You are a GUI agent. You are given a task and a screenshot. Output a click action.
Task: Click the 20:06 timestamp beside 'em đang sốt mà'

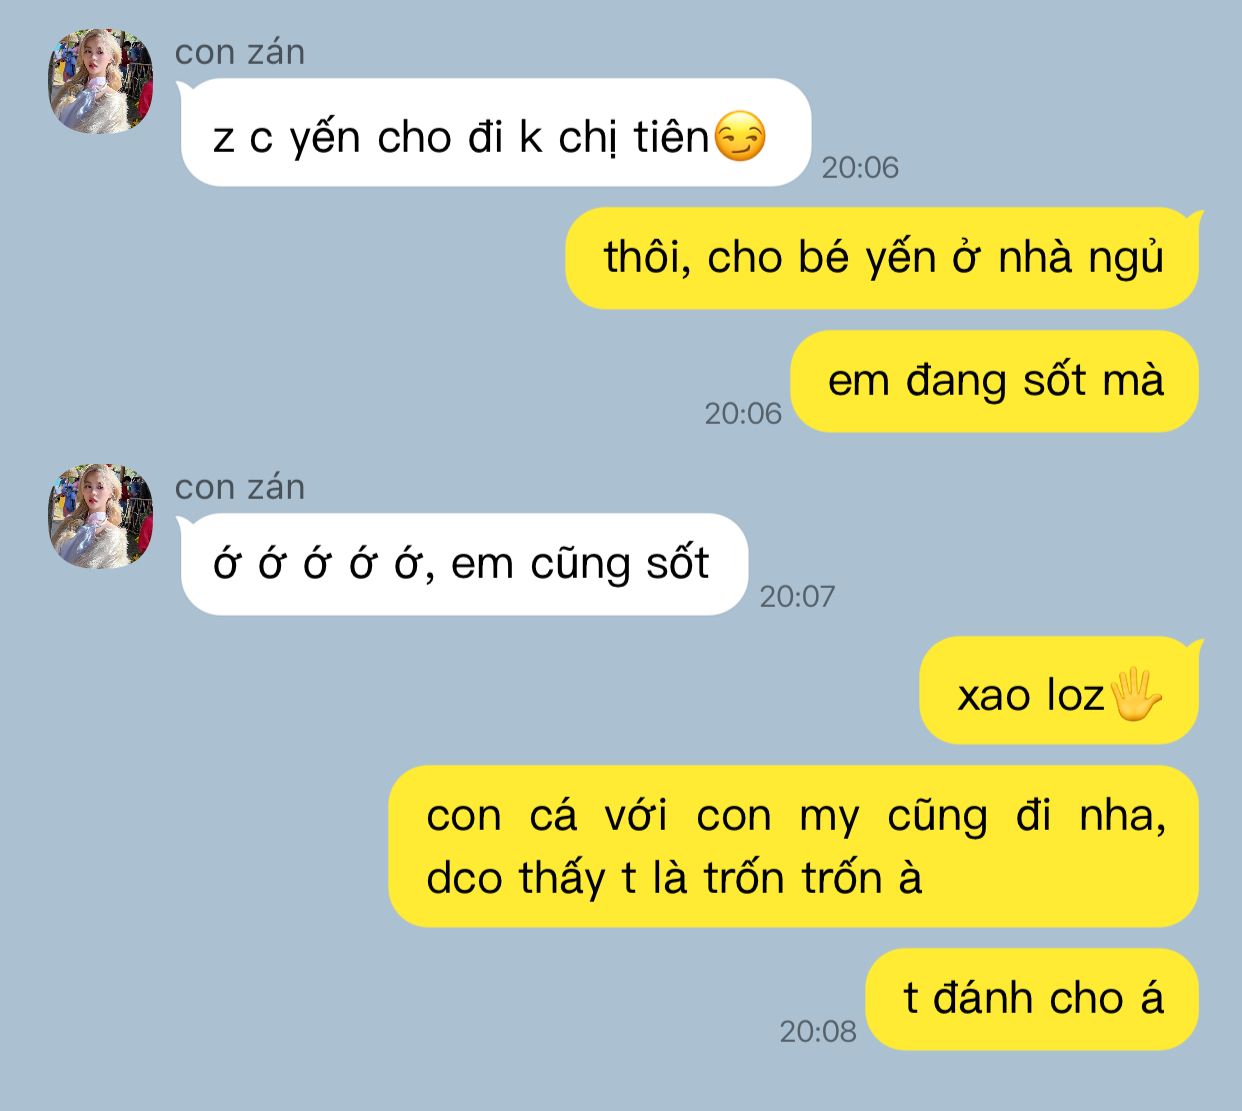point(743,413)
